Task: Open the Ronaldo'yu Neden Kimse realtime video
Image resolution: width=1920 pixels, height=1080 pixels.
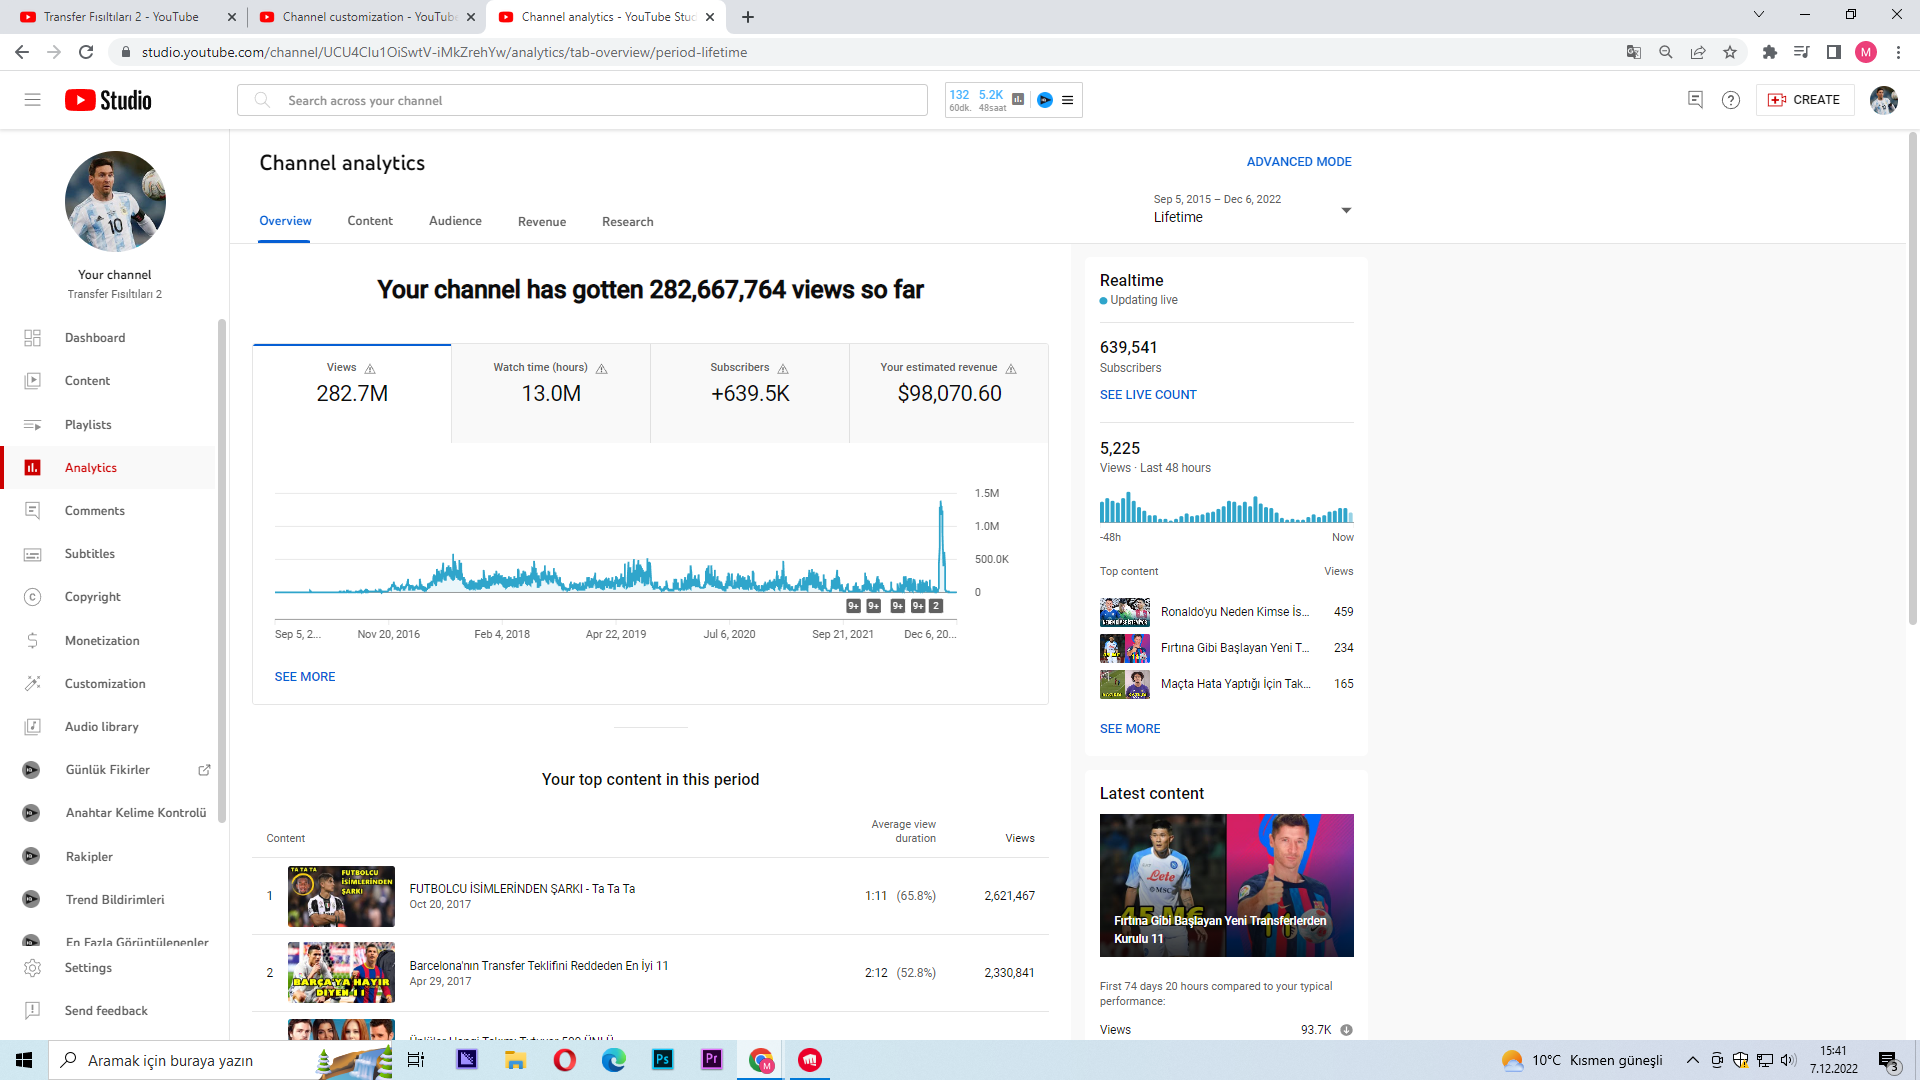Action: tap(1226, 612)
